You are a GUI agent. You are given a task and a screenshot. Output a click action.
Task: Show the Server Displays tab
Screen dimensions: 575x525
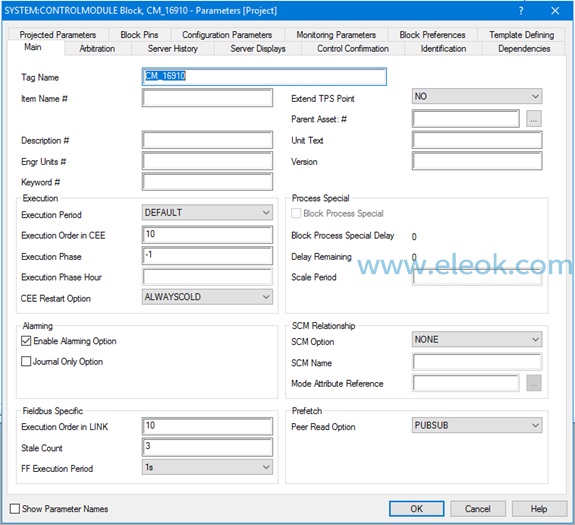pos(258,49)
